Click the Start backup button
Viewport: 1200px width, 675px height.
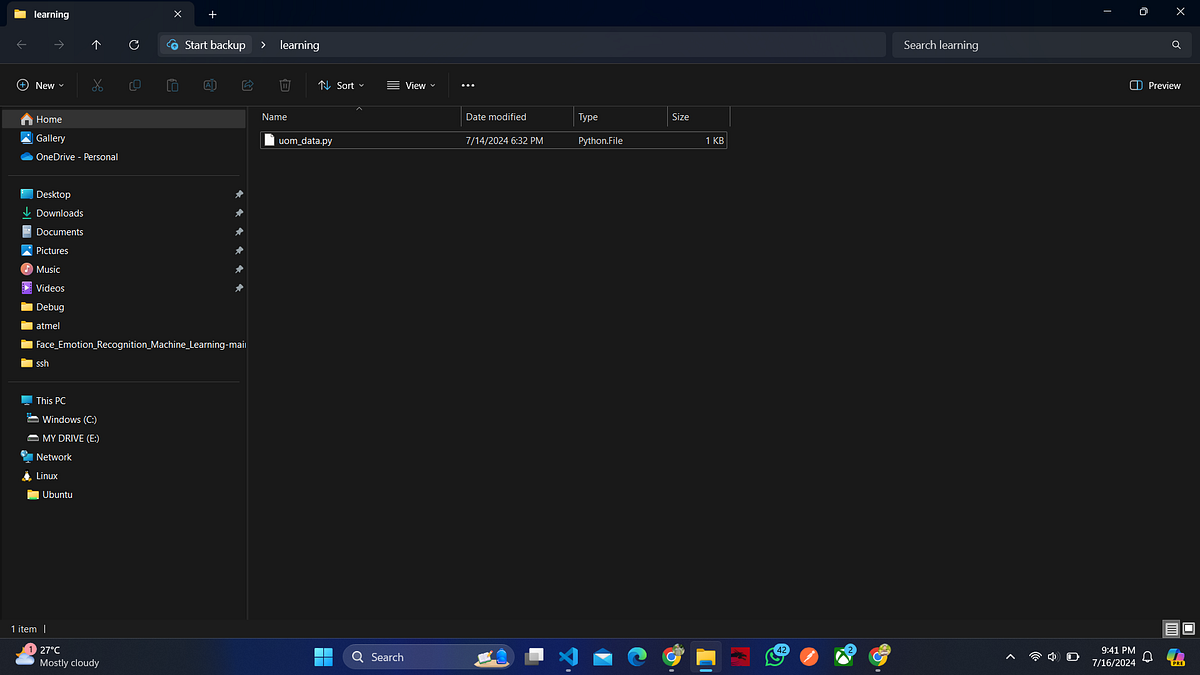coord(205,44)
